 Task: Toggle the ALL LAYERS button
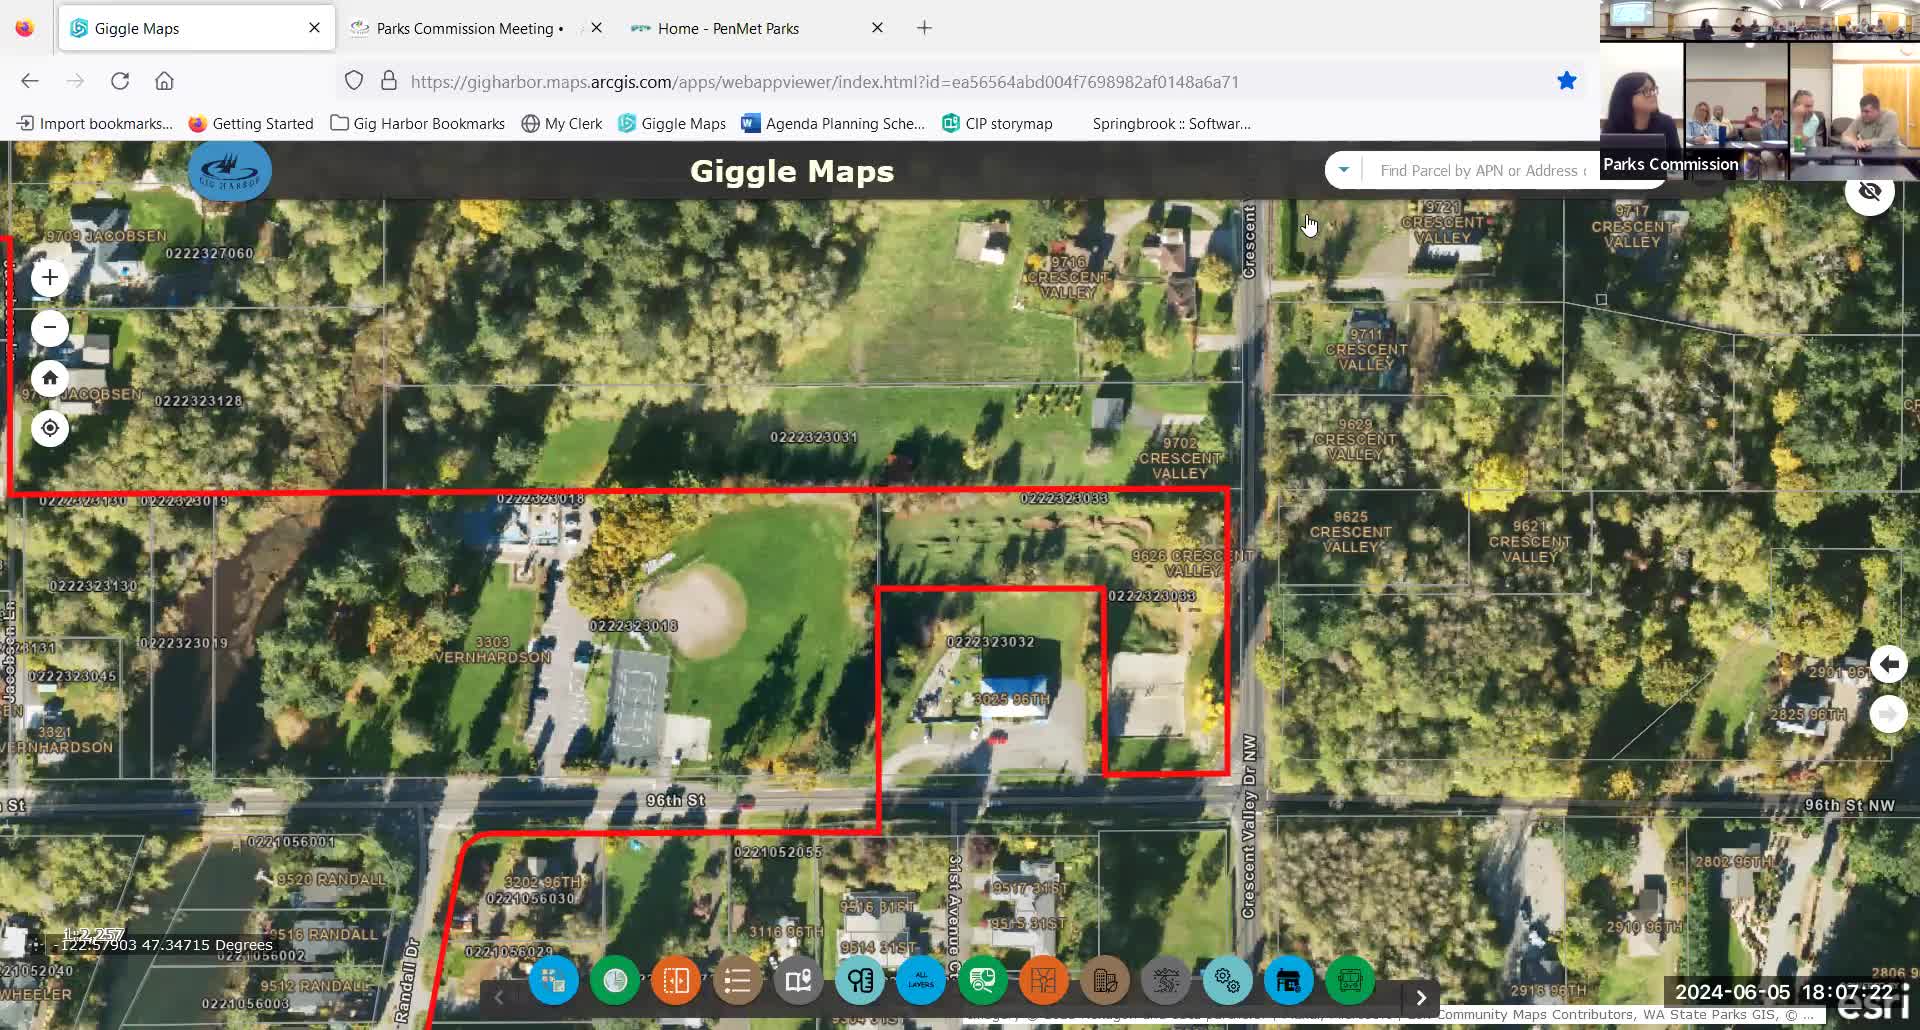[920, 981]
